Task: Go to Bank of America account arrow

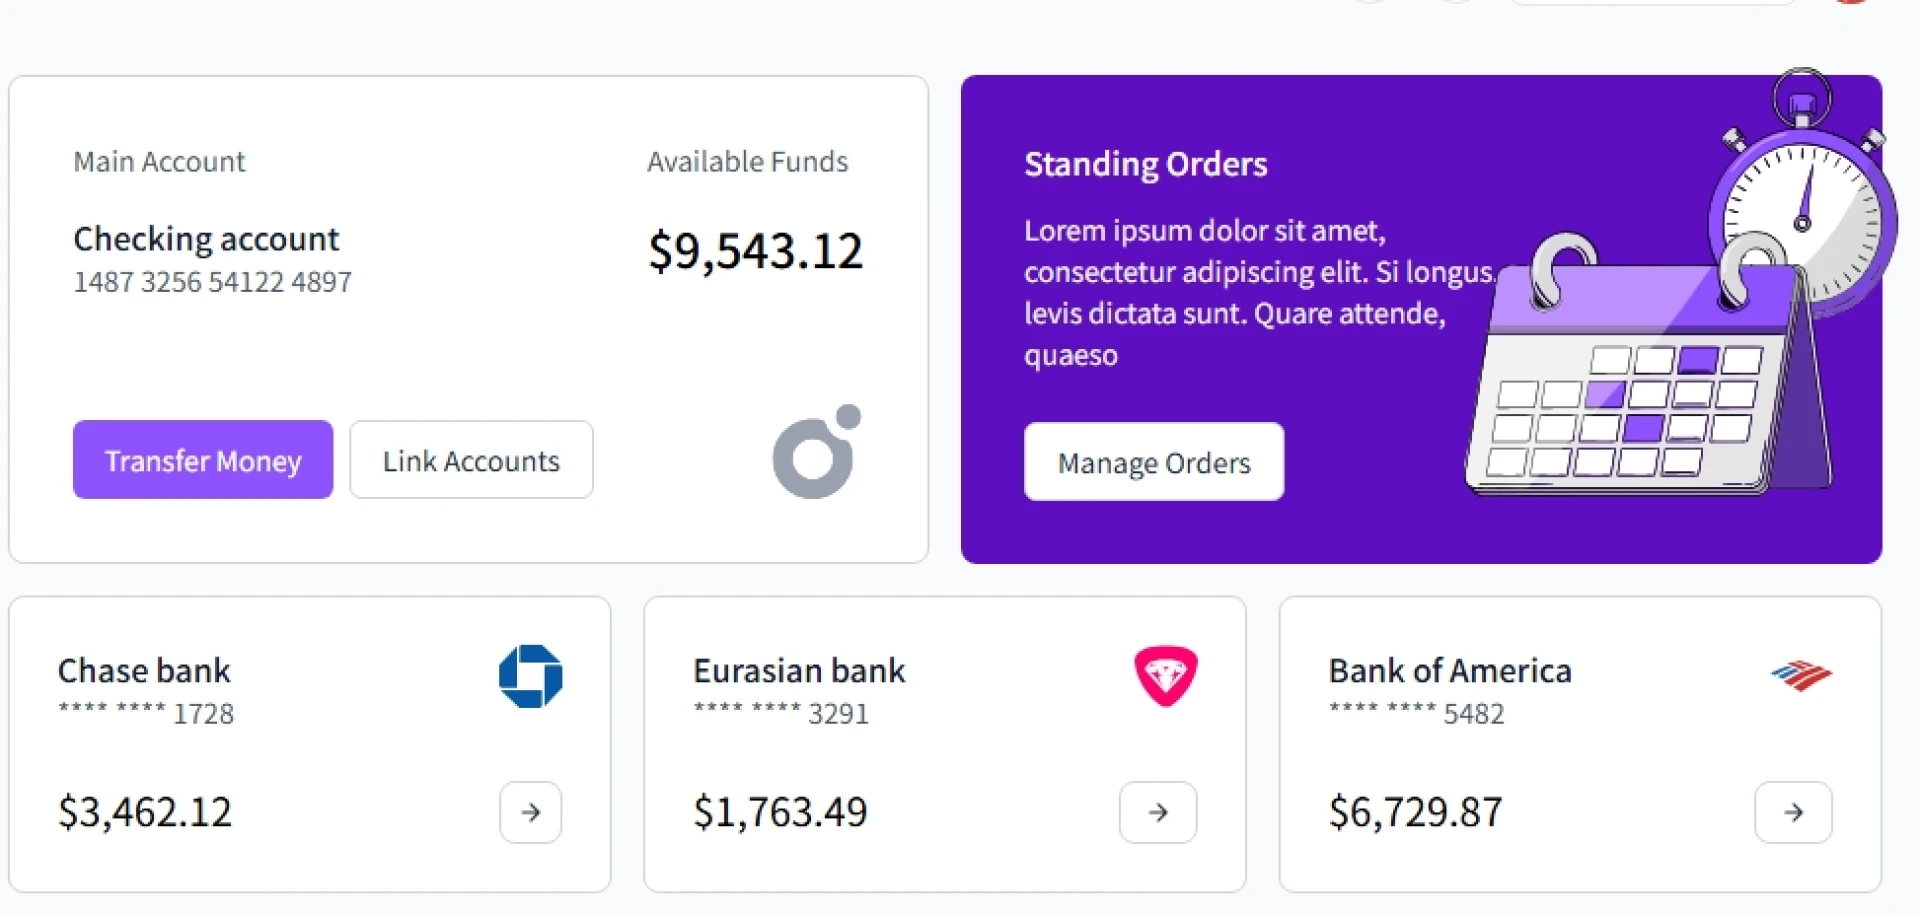Action: tap(1793, 812)
